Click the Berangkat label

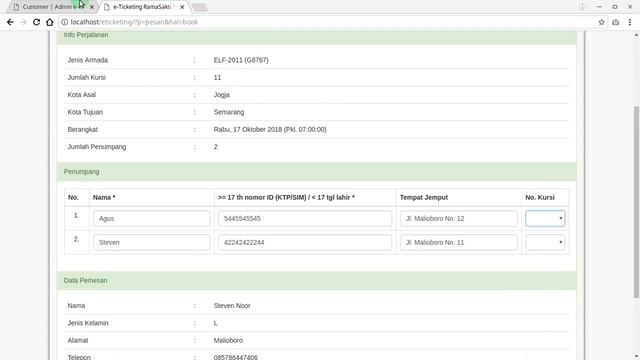[82, 129]
